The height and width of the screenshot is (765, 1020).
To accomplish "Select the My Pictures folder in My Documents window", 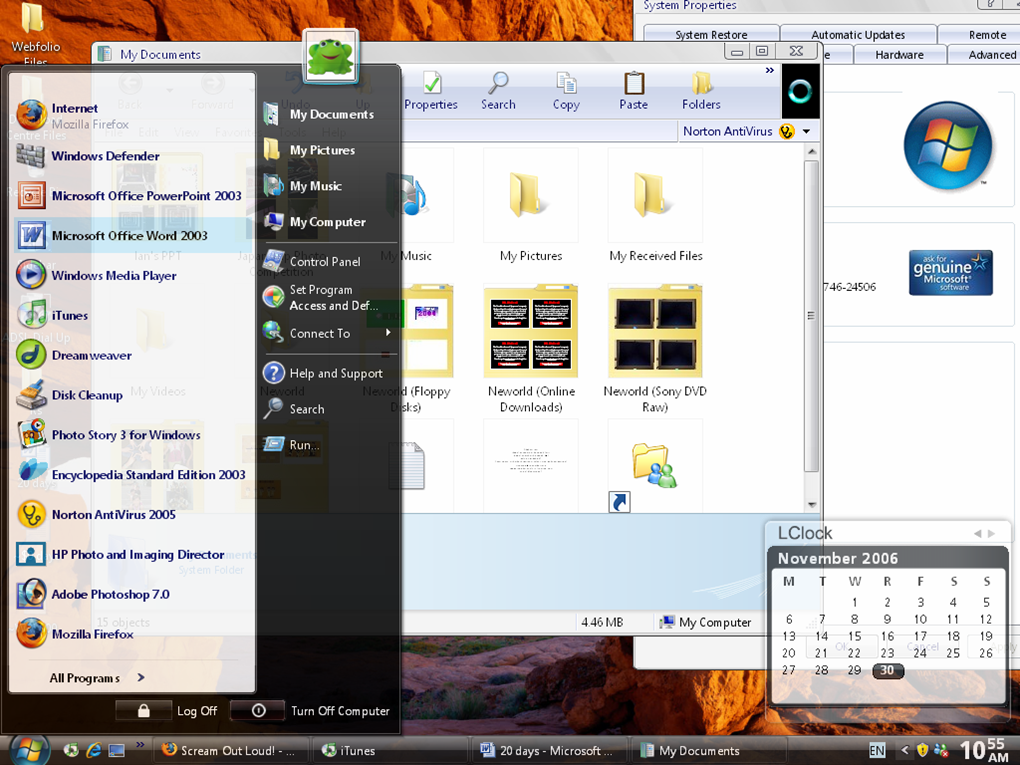I will [531, 206].
